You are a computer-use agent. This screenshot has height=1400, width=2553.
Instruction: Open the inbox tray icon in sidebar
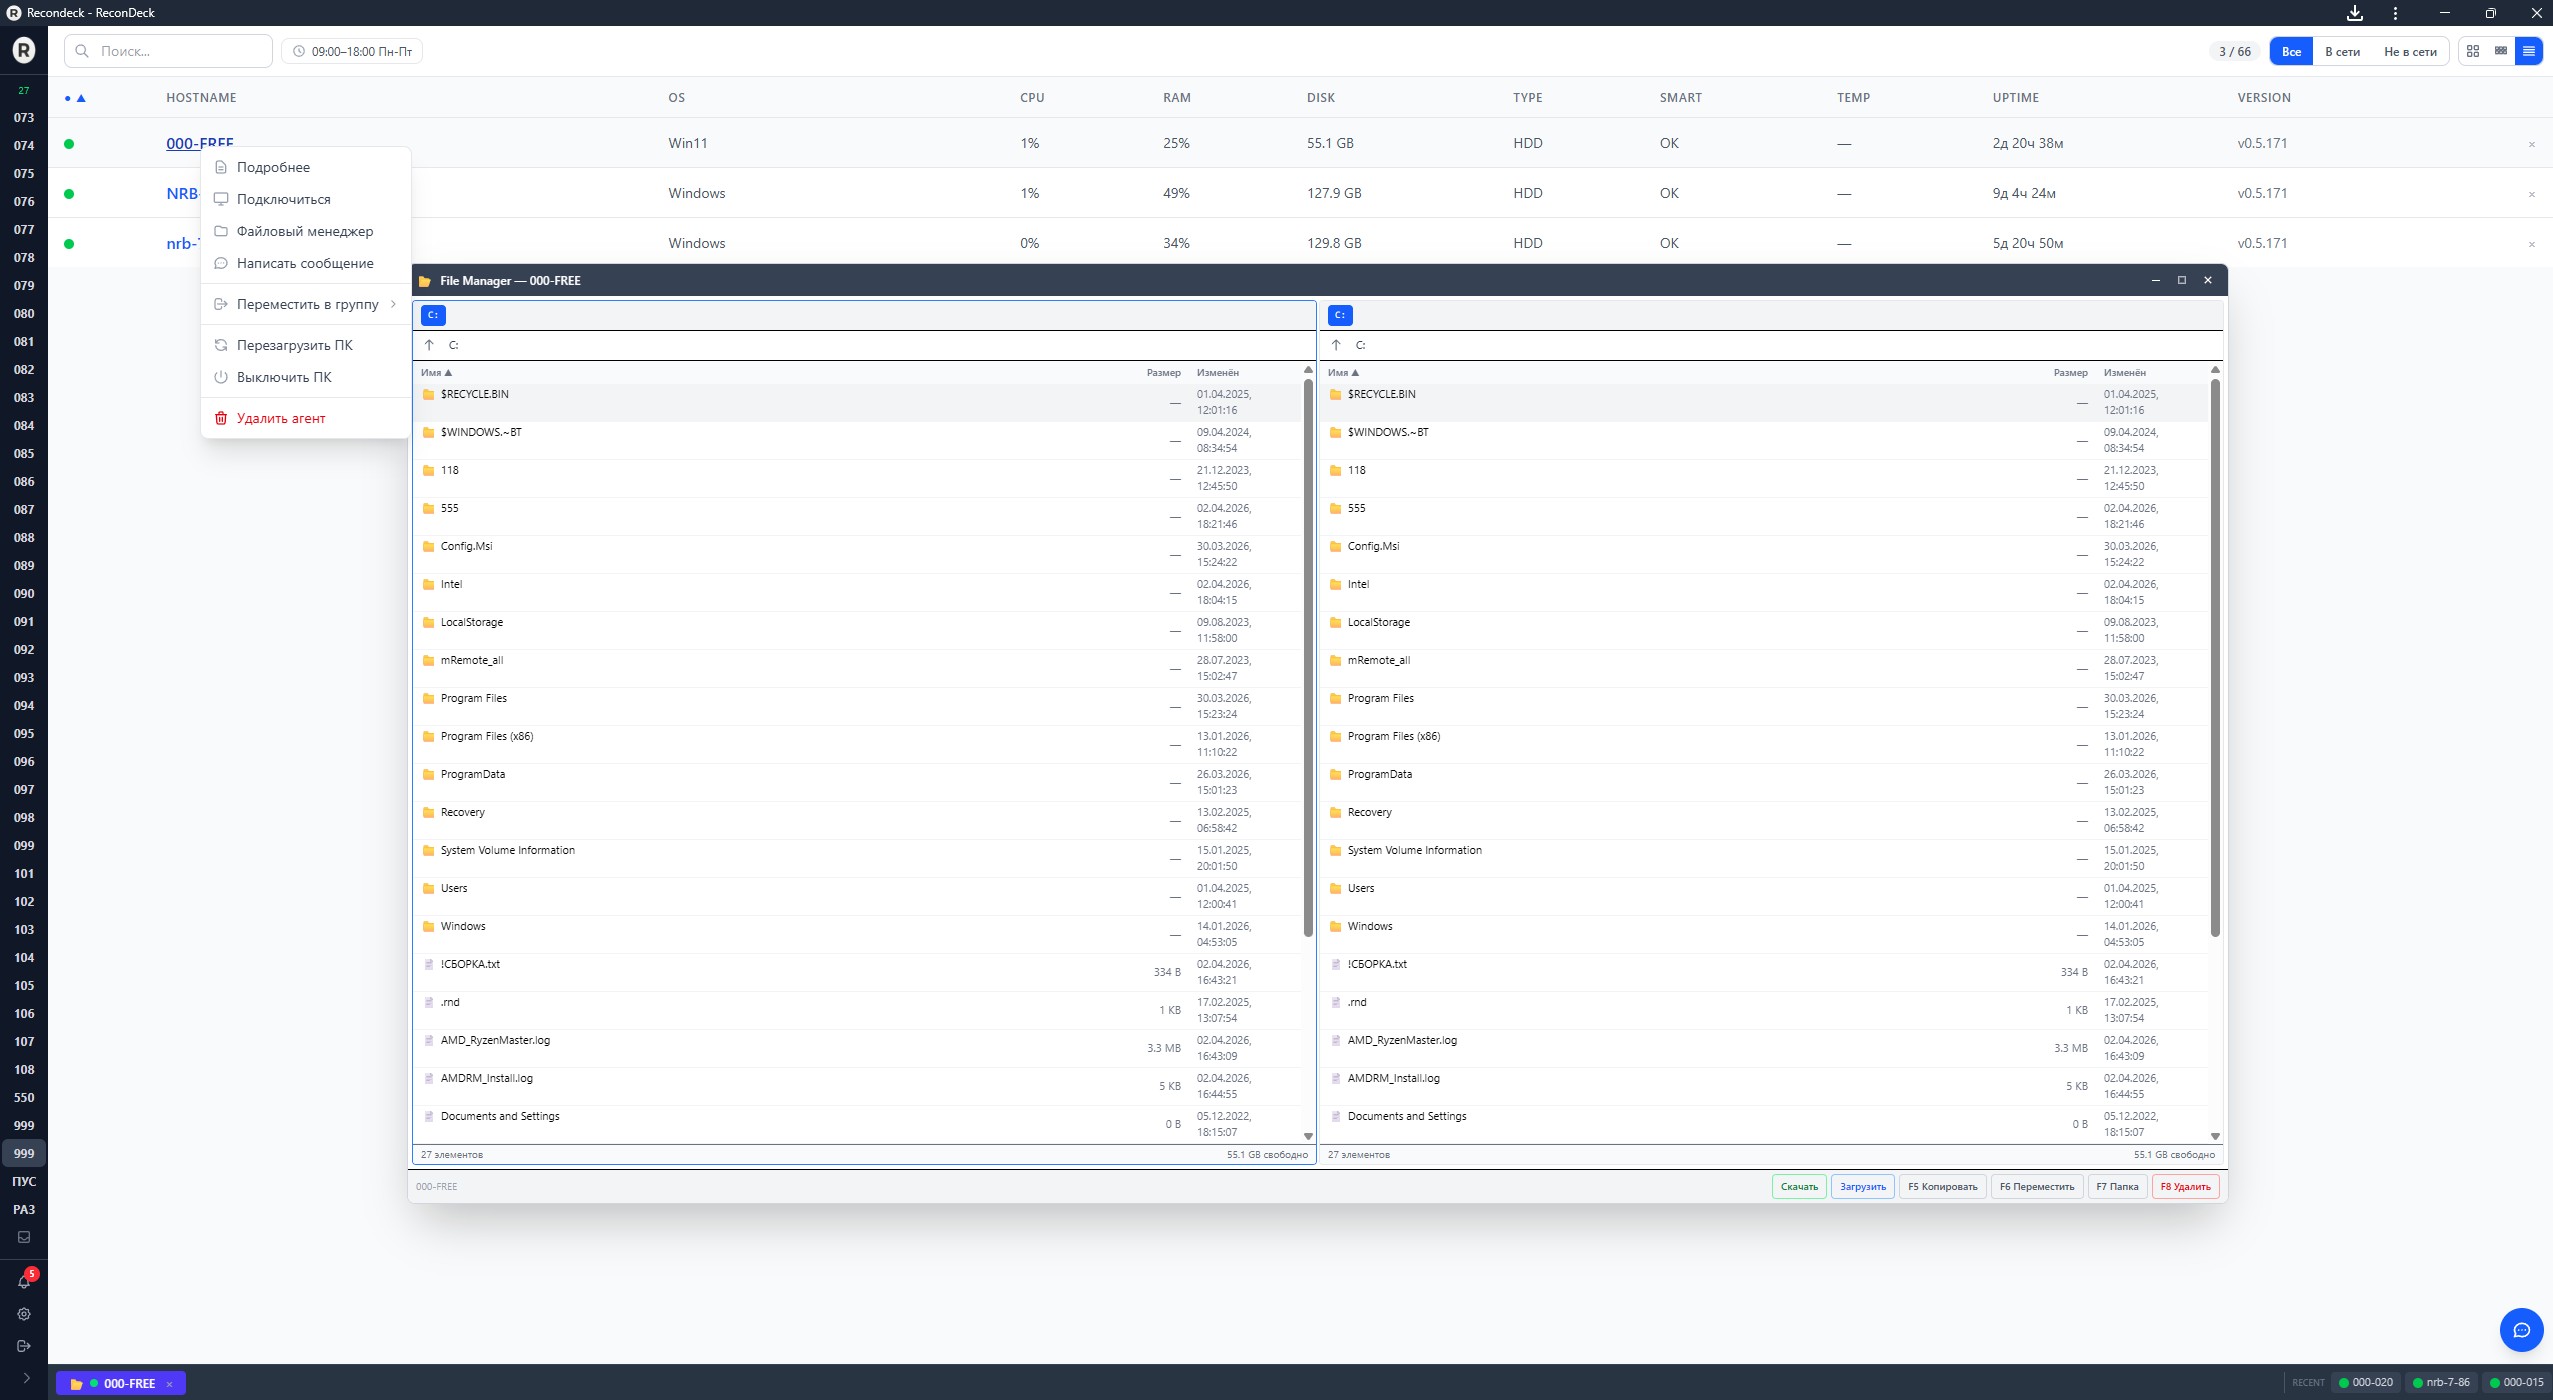(24, 1237)
